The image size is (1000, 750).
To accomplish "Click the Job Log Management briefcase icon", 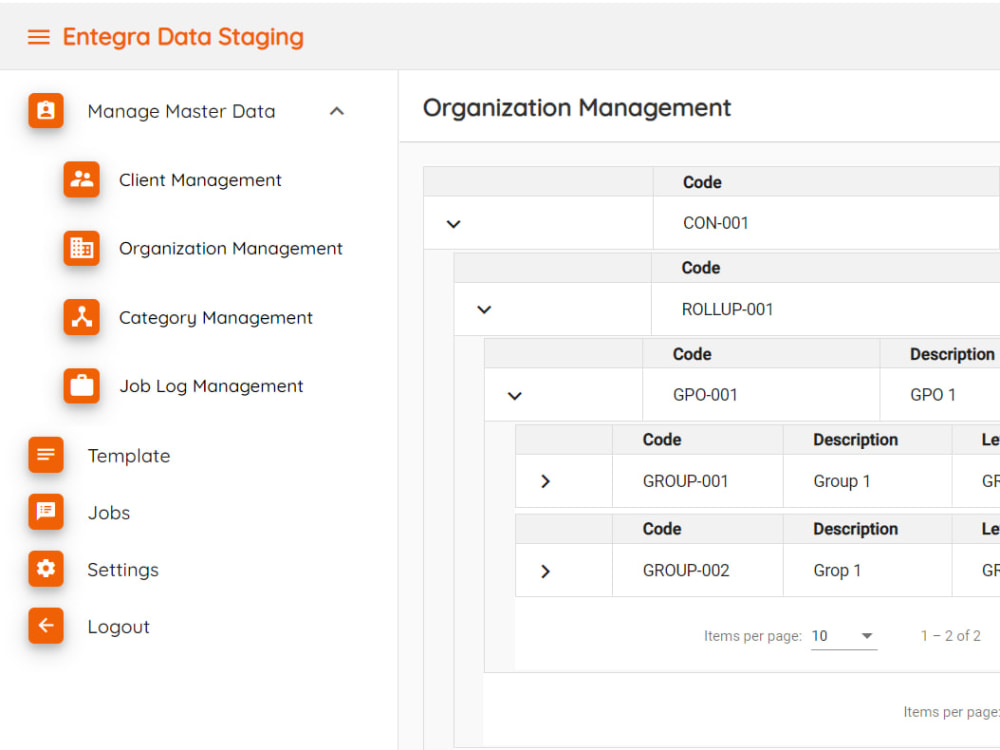I will click(x=82, y=386).
